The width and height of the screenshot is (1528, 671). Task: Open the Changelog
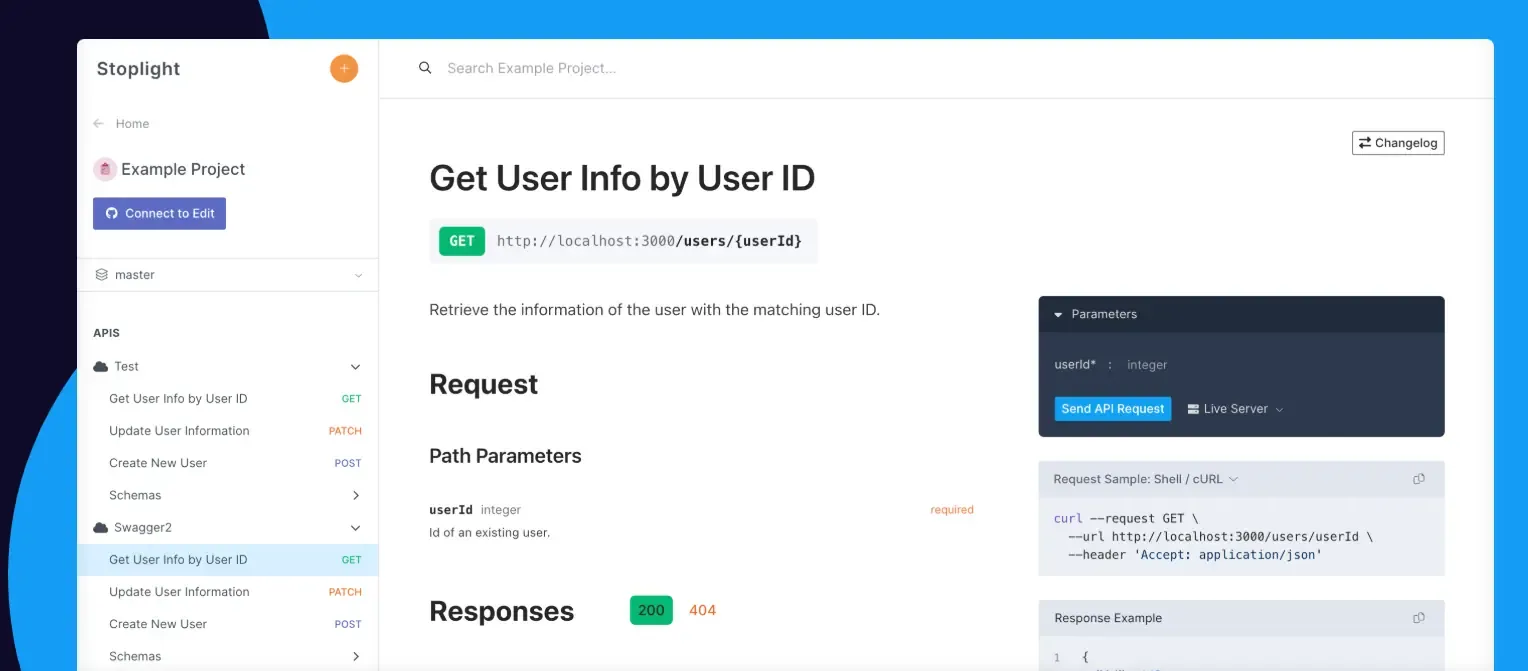(1398, 143)
